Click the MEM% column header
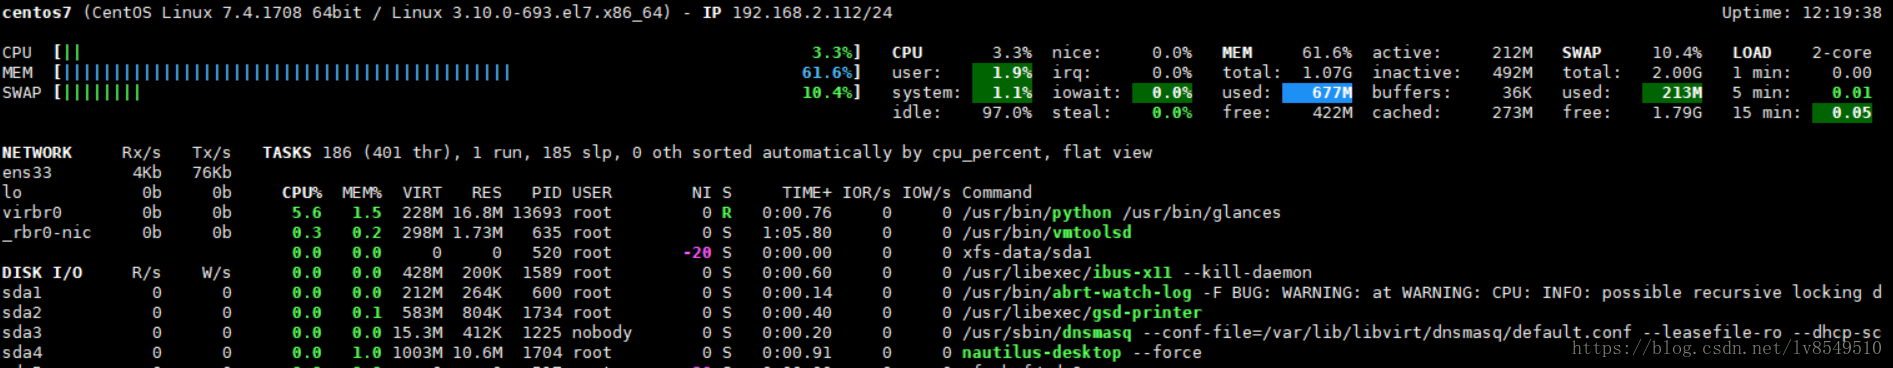The image size is (1893, 368). click(362, 192)
